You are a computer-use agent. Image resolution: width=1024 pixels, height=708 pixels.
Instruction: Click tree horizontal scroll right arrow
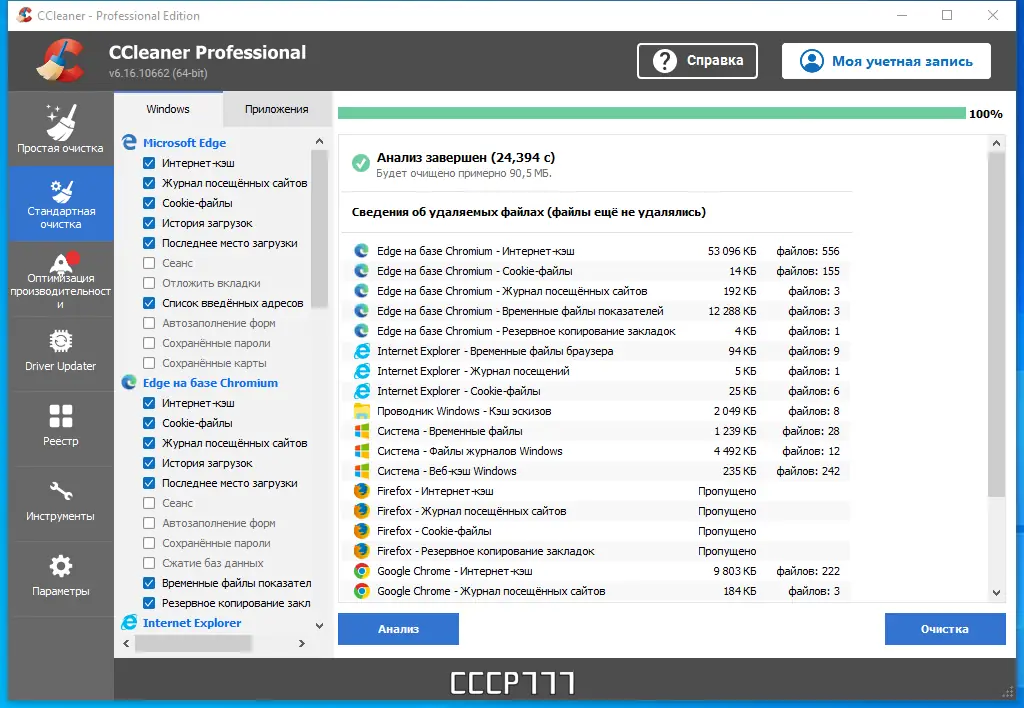coord(302,643)
